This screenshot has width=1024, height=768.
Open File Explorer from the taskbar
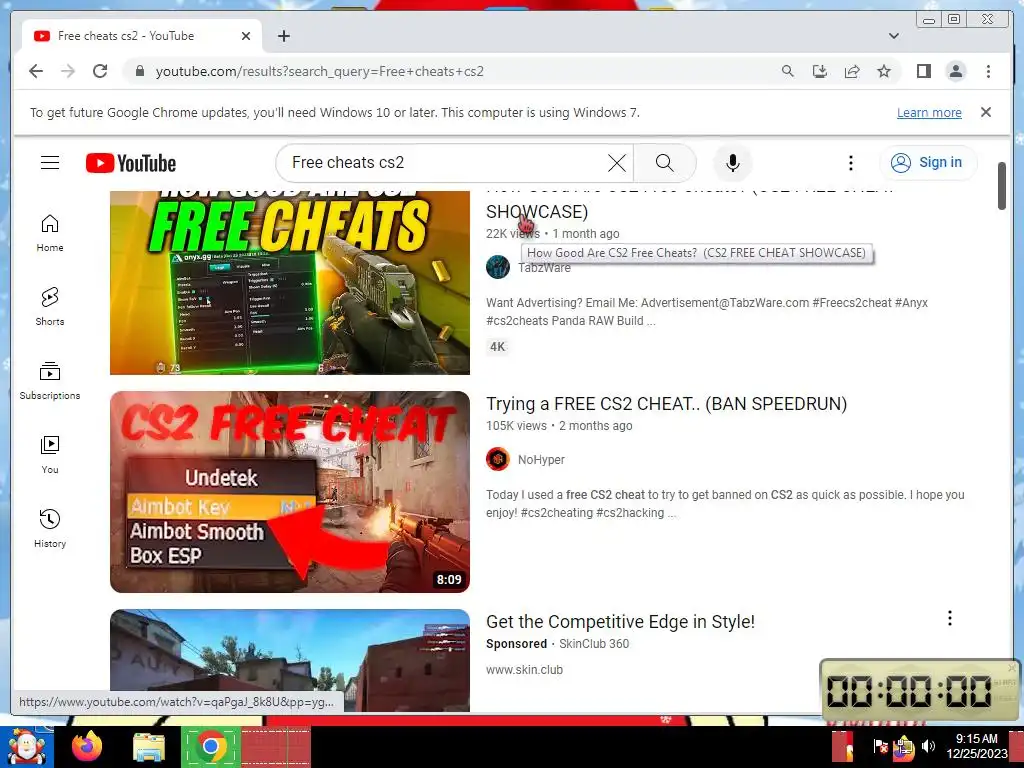(x=149, y=747)
